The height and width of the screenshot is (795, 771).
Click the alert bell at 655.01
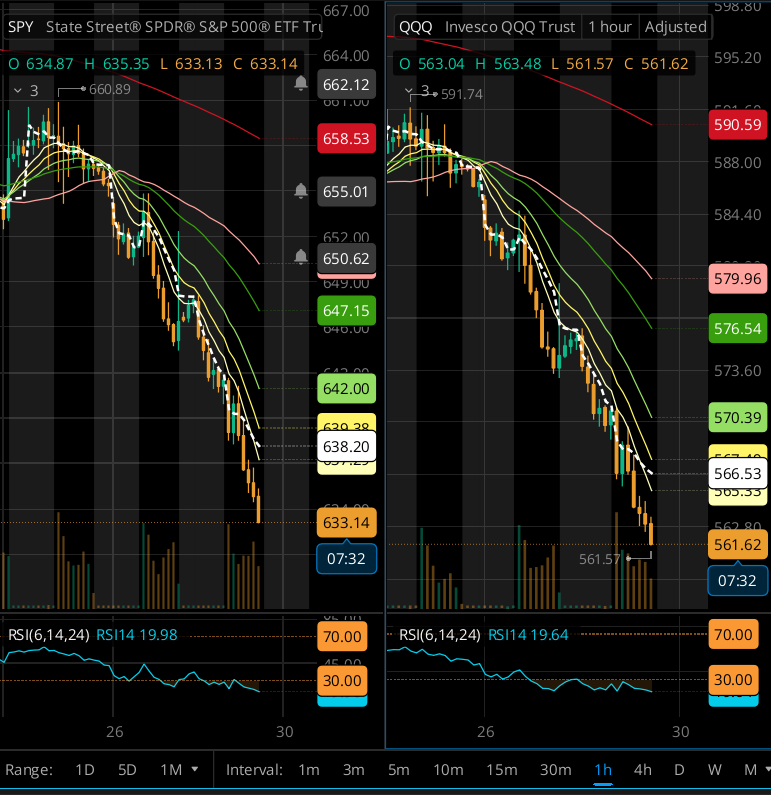click(x=301, y=191)
